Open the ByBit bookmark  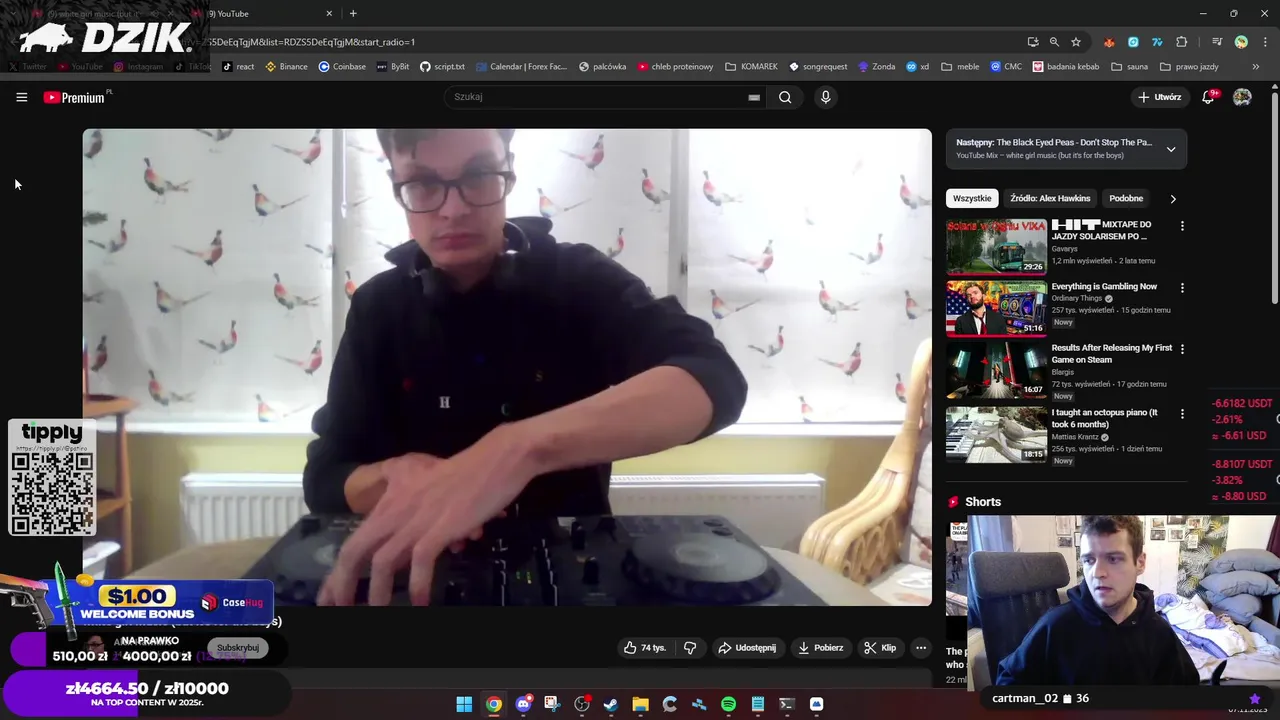click(x=392, y=67)
